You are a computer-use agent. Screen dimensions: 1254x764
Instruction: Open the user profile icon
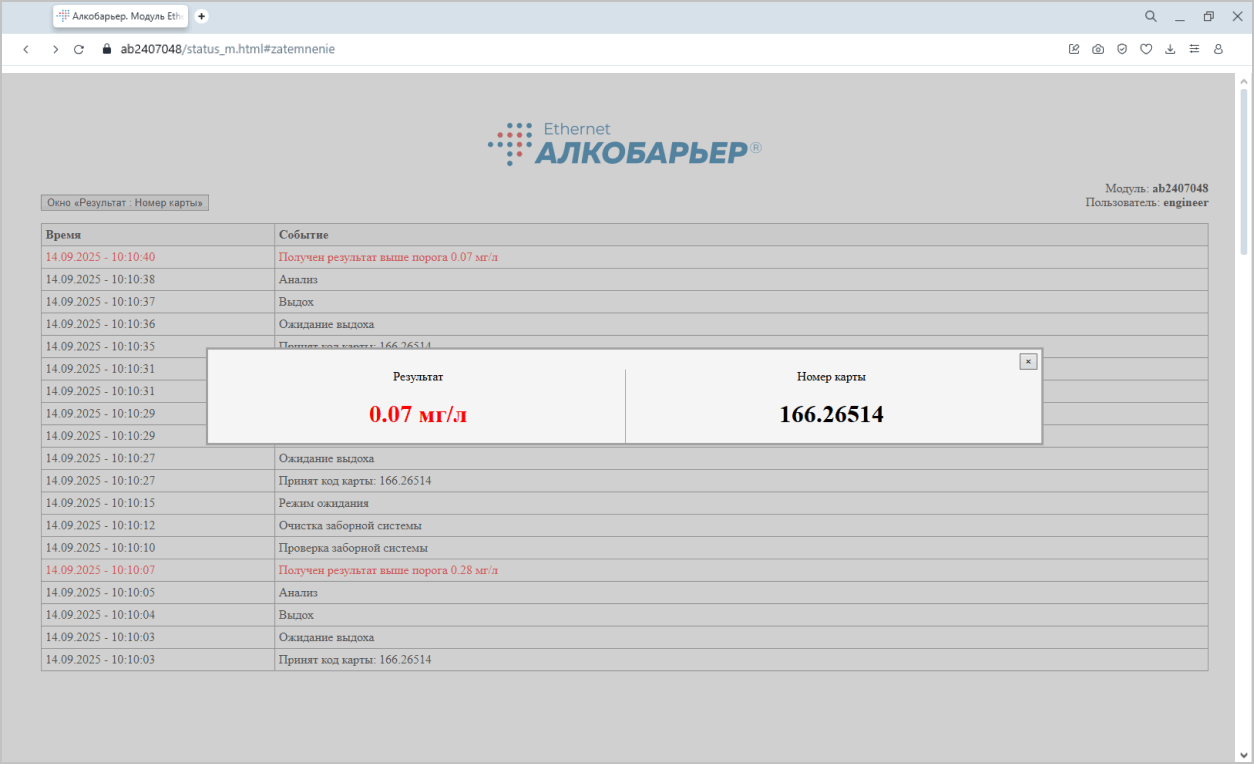[1218, 48]
